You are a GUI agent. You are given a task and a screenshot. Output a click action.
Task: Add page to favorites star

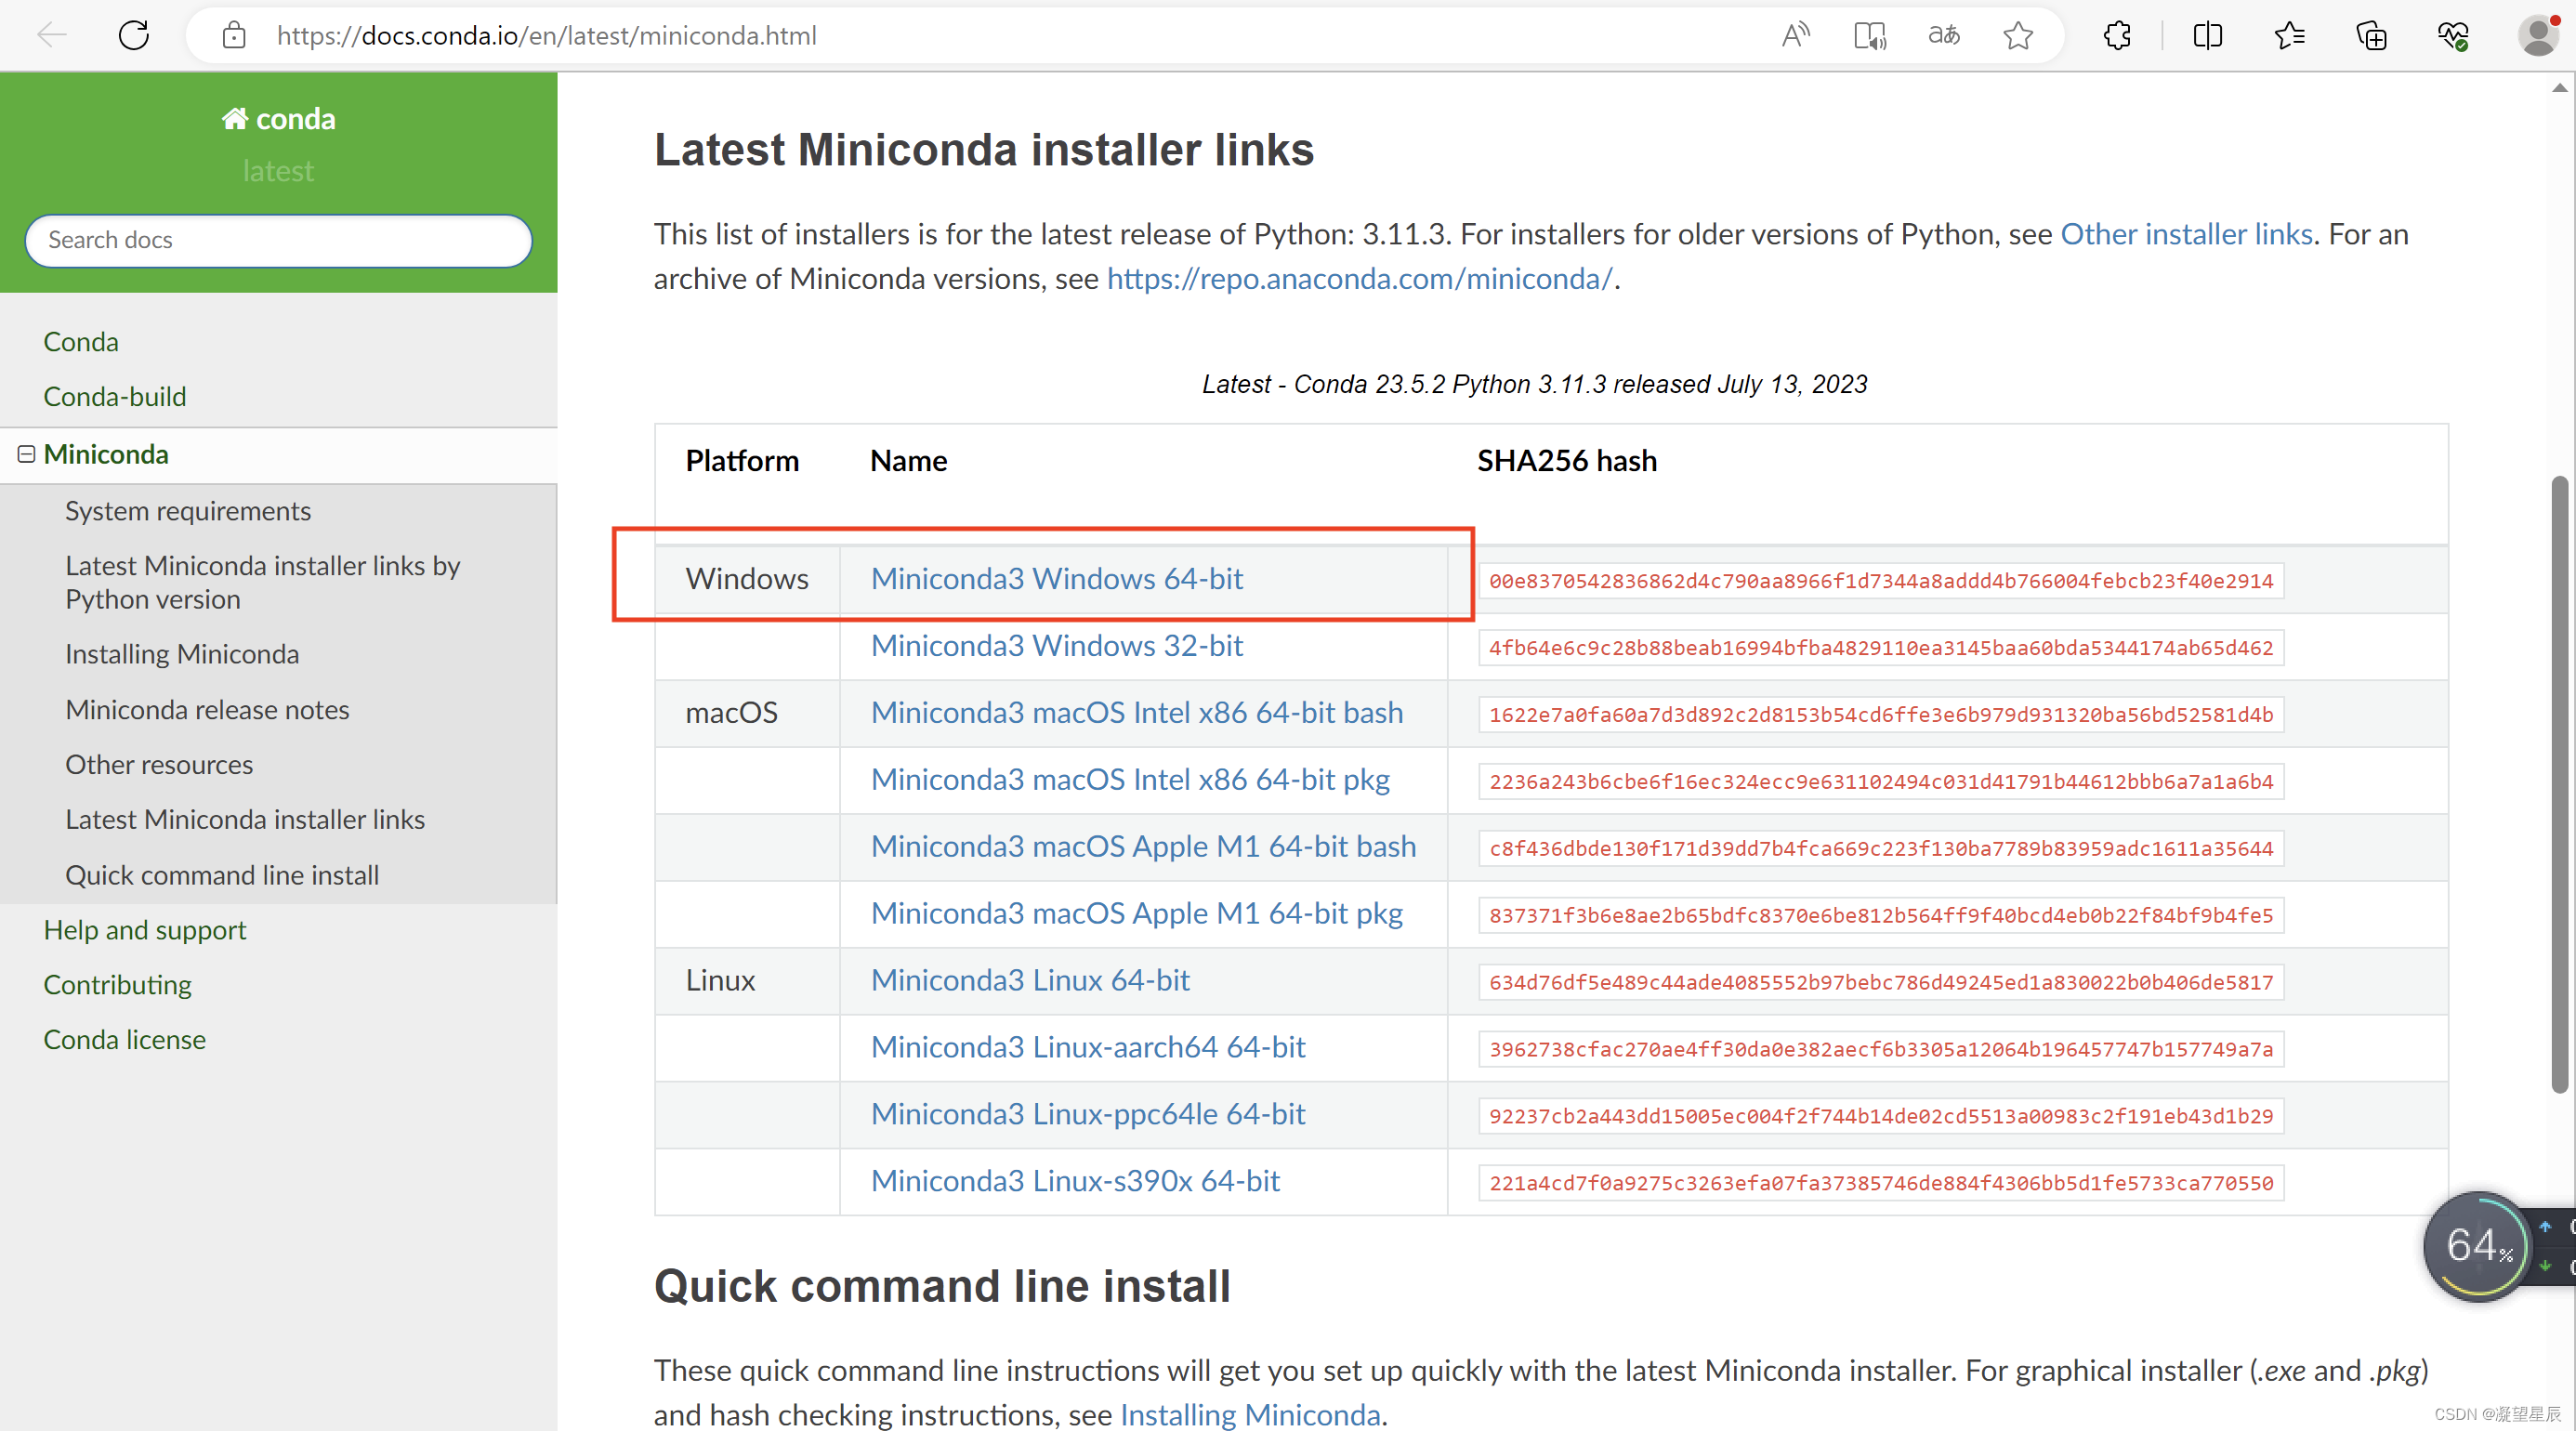2018,36
